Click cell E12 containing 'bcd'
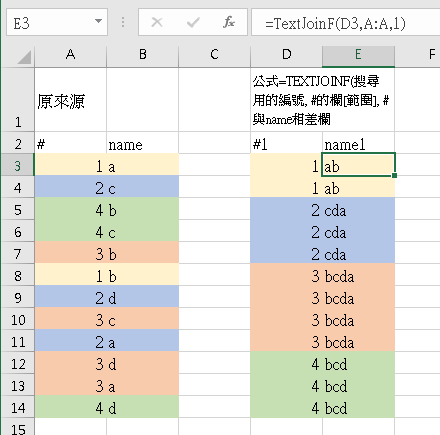440x435 pixels. click(x=358, y=363)
